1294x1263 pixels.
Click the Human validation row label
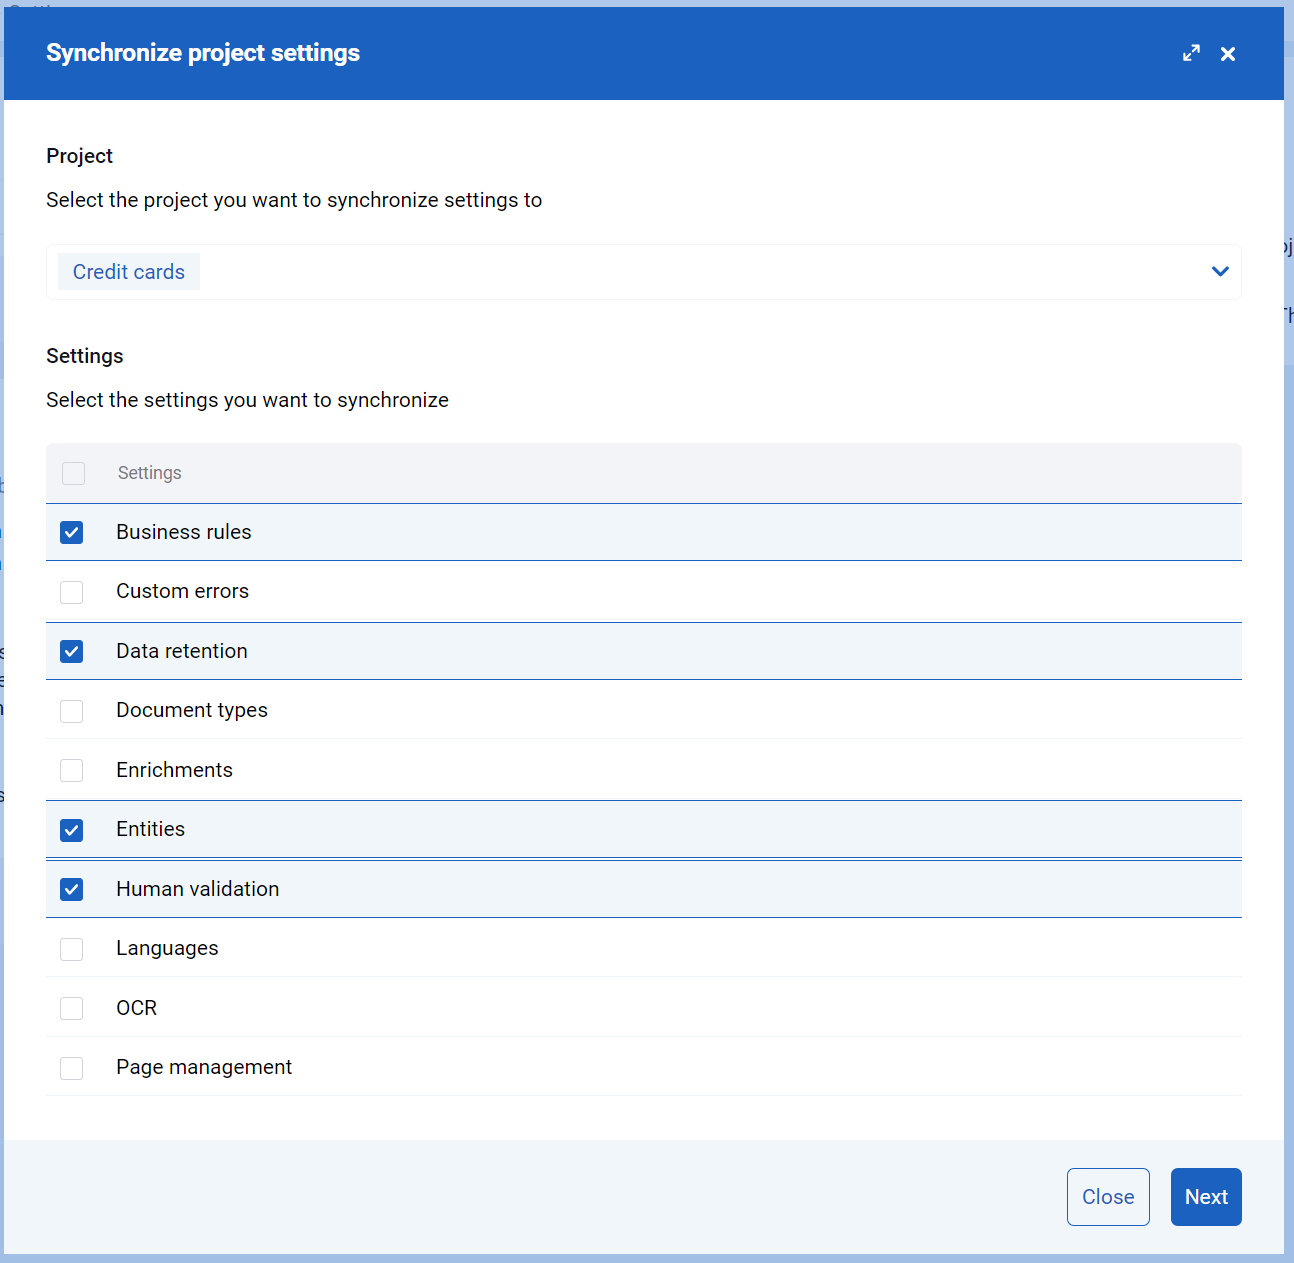(197, 889)
